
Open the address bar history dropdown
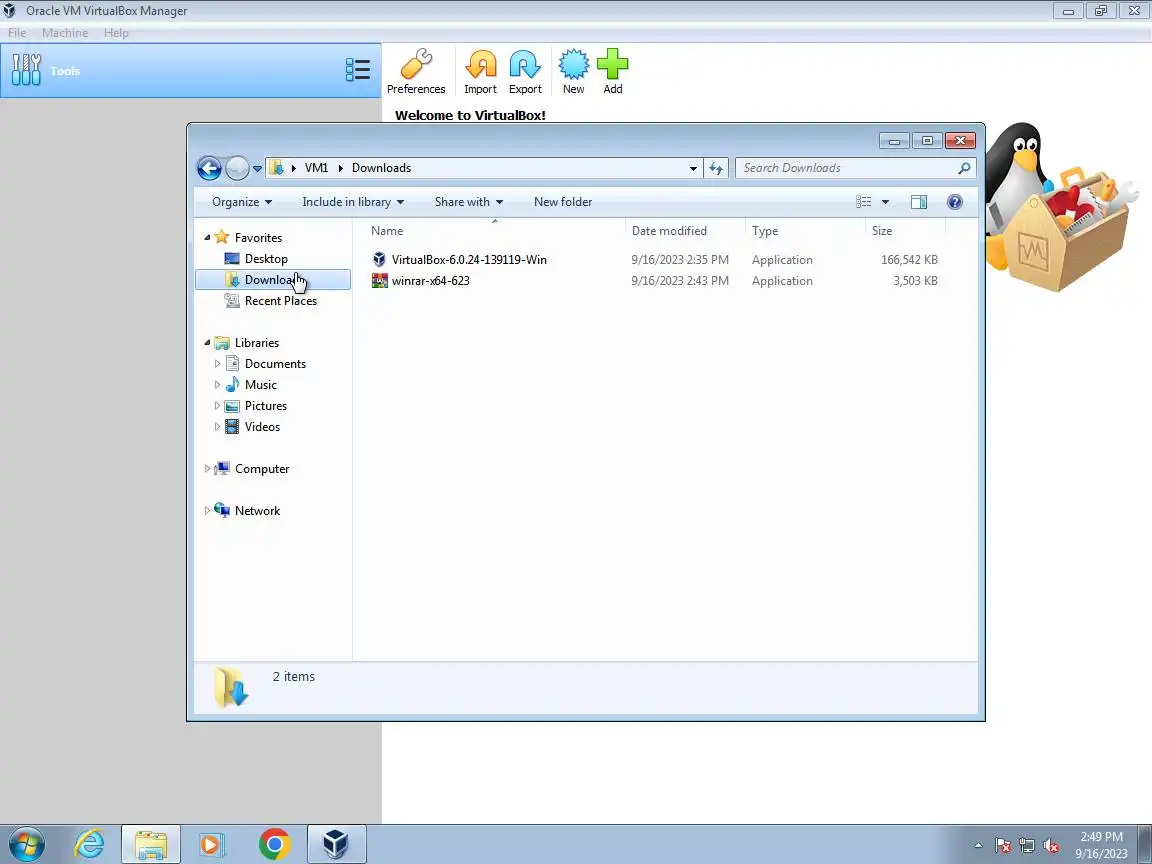pyautogui.click(x=693, y=168)
